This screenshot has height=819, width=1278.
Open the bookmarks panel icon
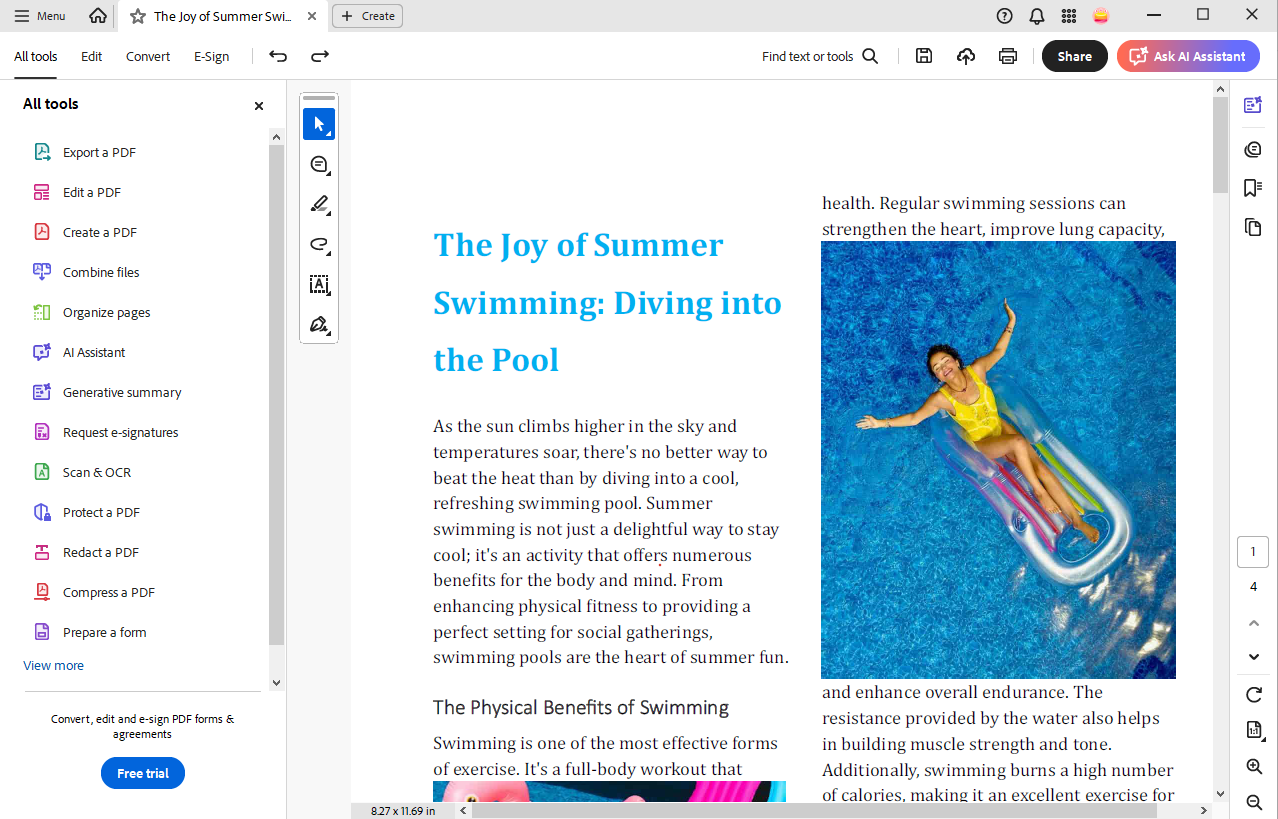[x=1253, y=188]
